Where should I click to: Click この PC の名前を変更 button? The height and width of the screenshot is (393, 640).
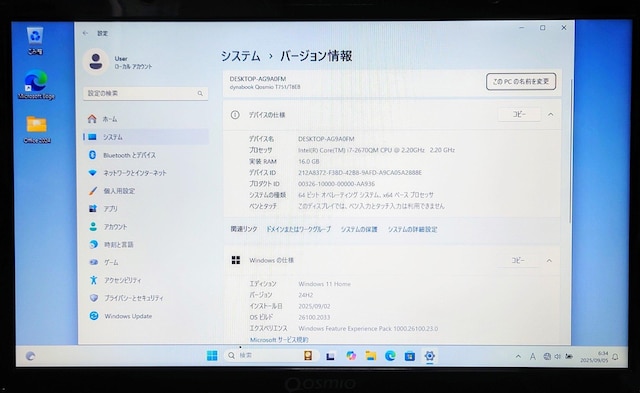coord(521,82)
